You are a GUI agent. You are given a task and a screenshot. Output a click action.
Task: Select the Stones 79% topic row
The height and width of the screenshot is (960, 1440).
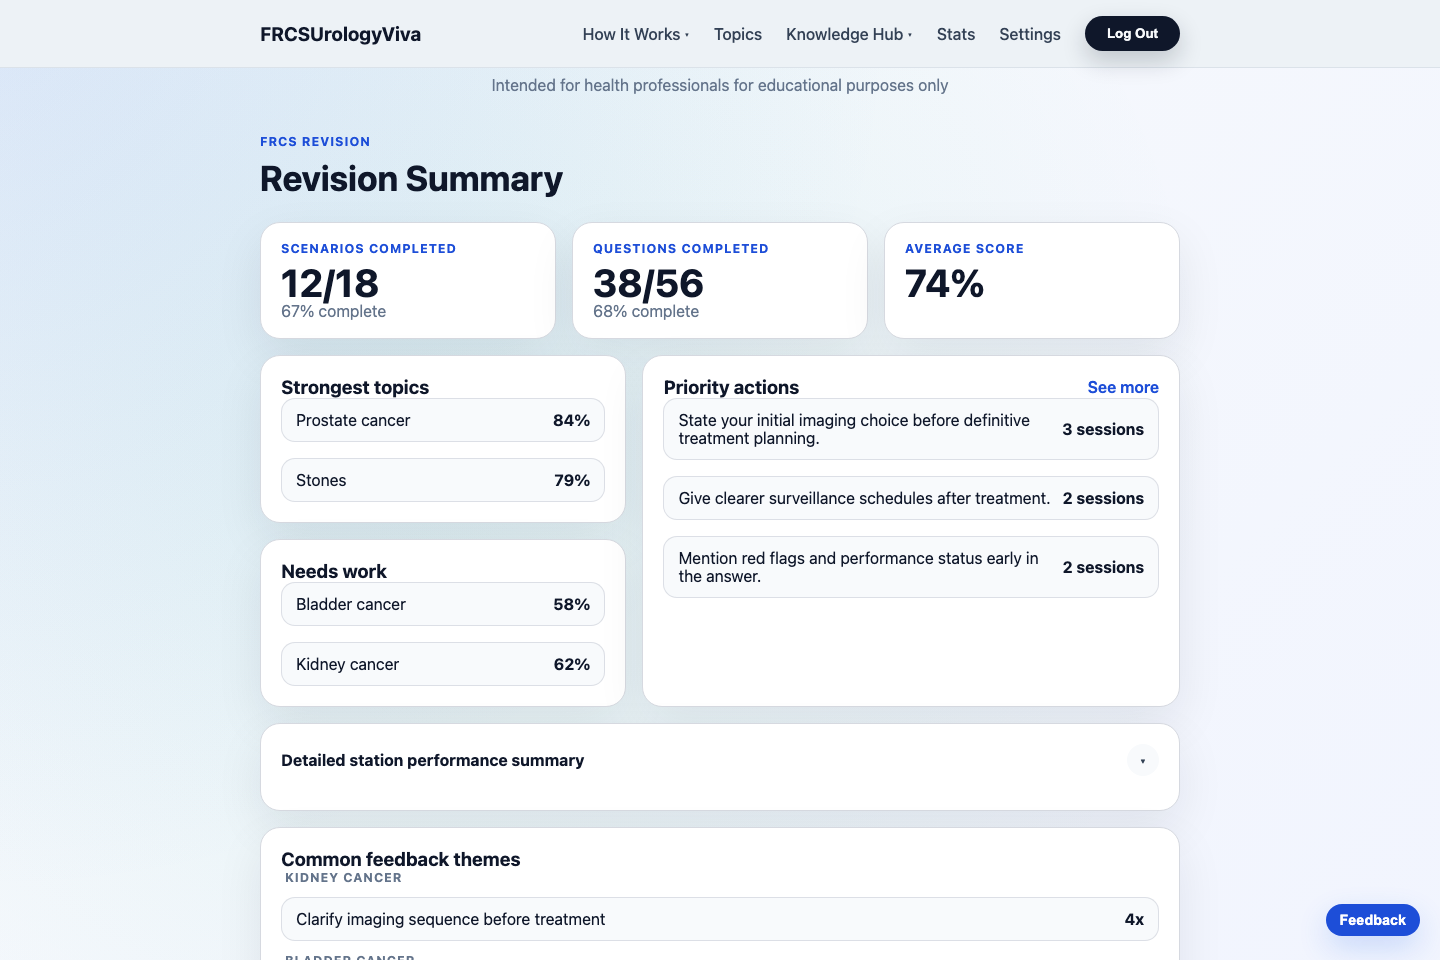pos(443,480)
